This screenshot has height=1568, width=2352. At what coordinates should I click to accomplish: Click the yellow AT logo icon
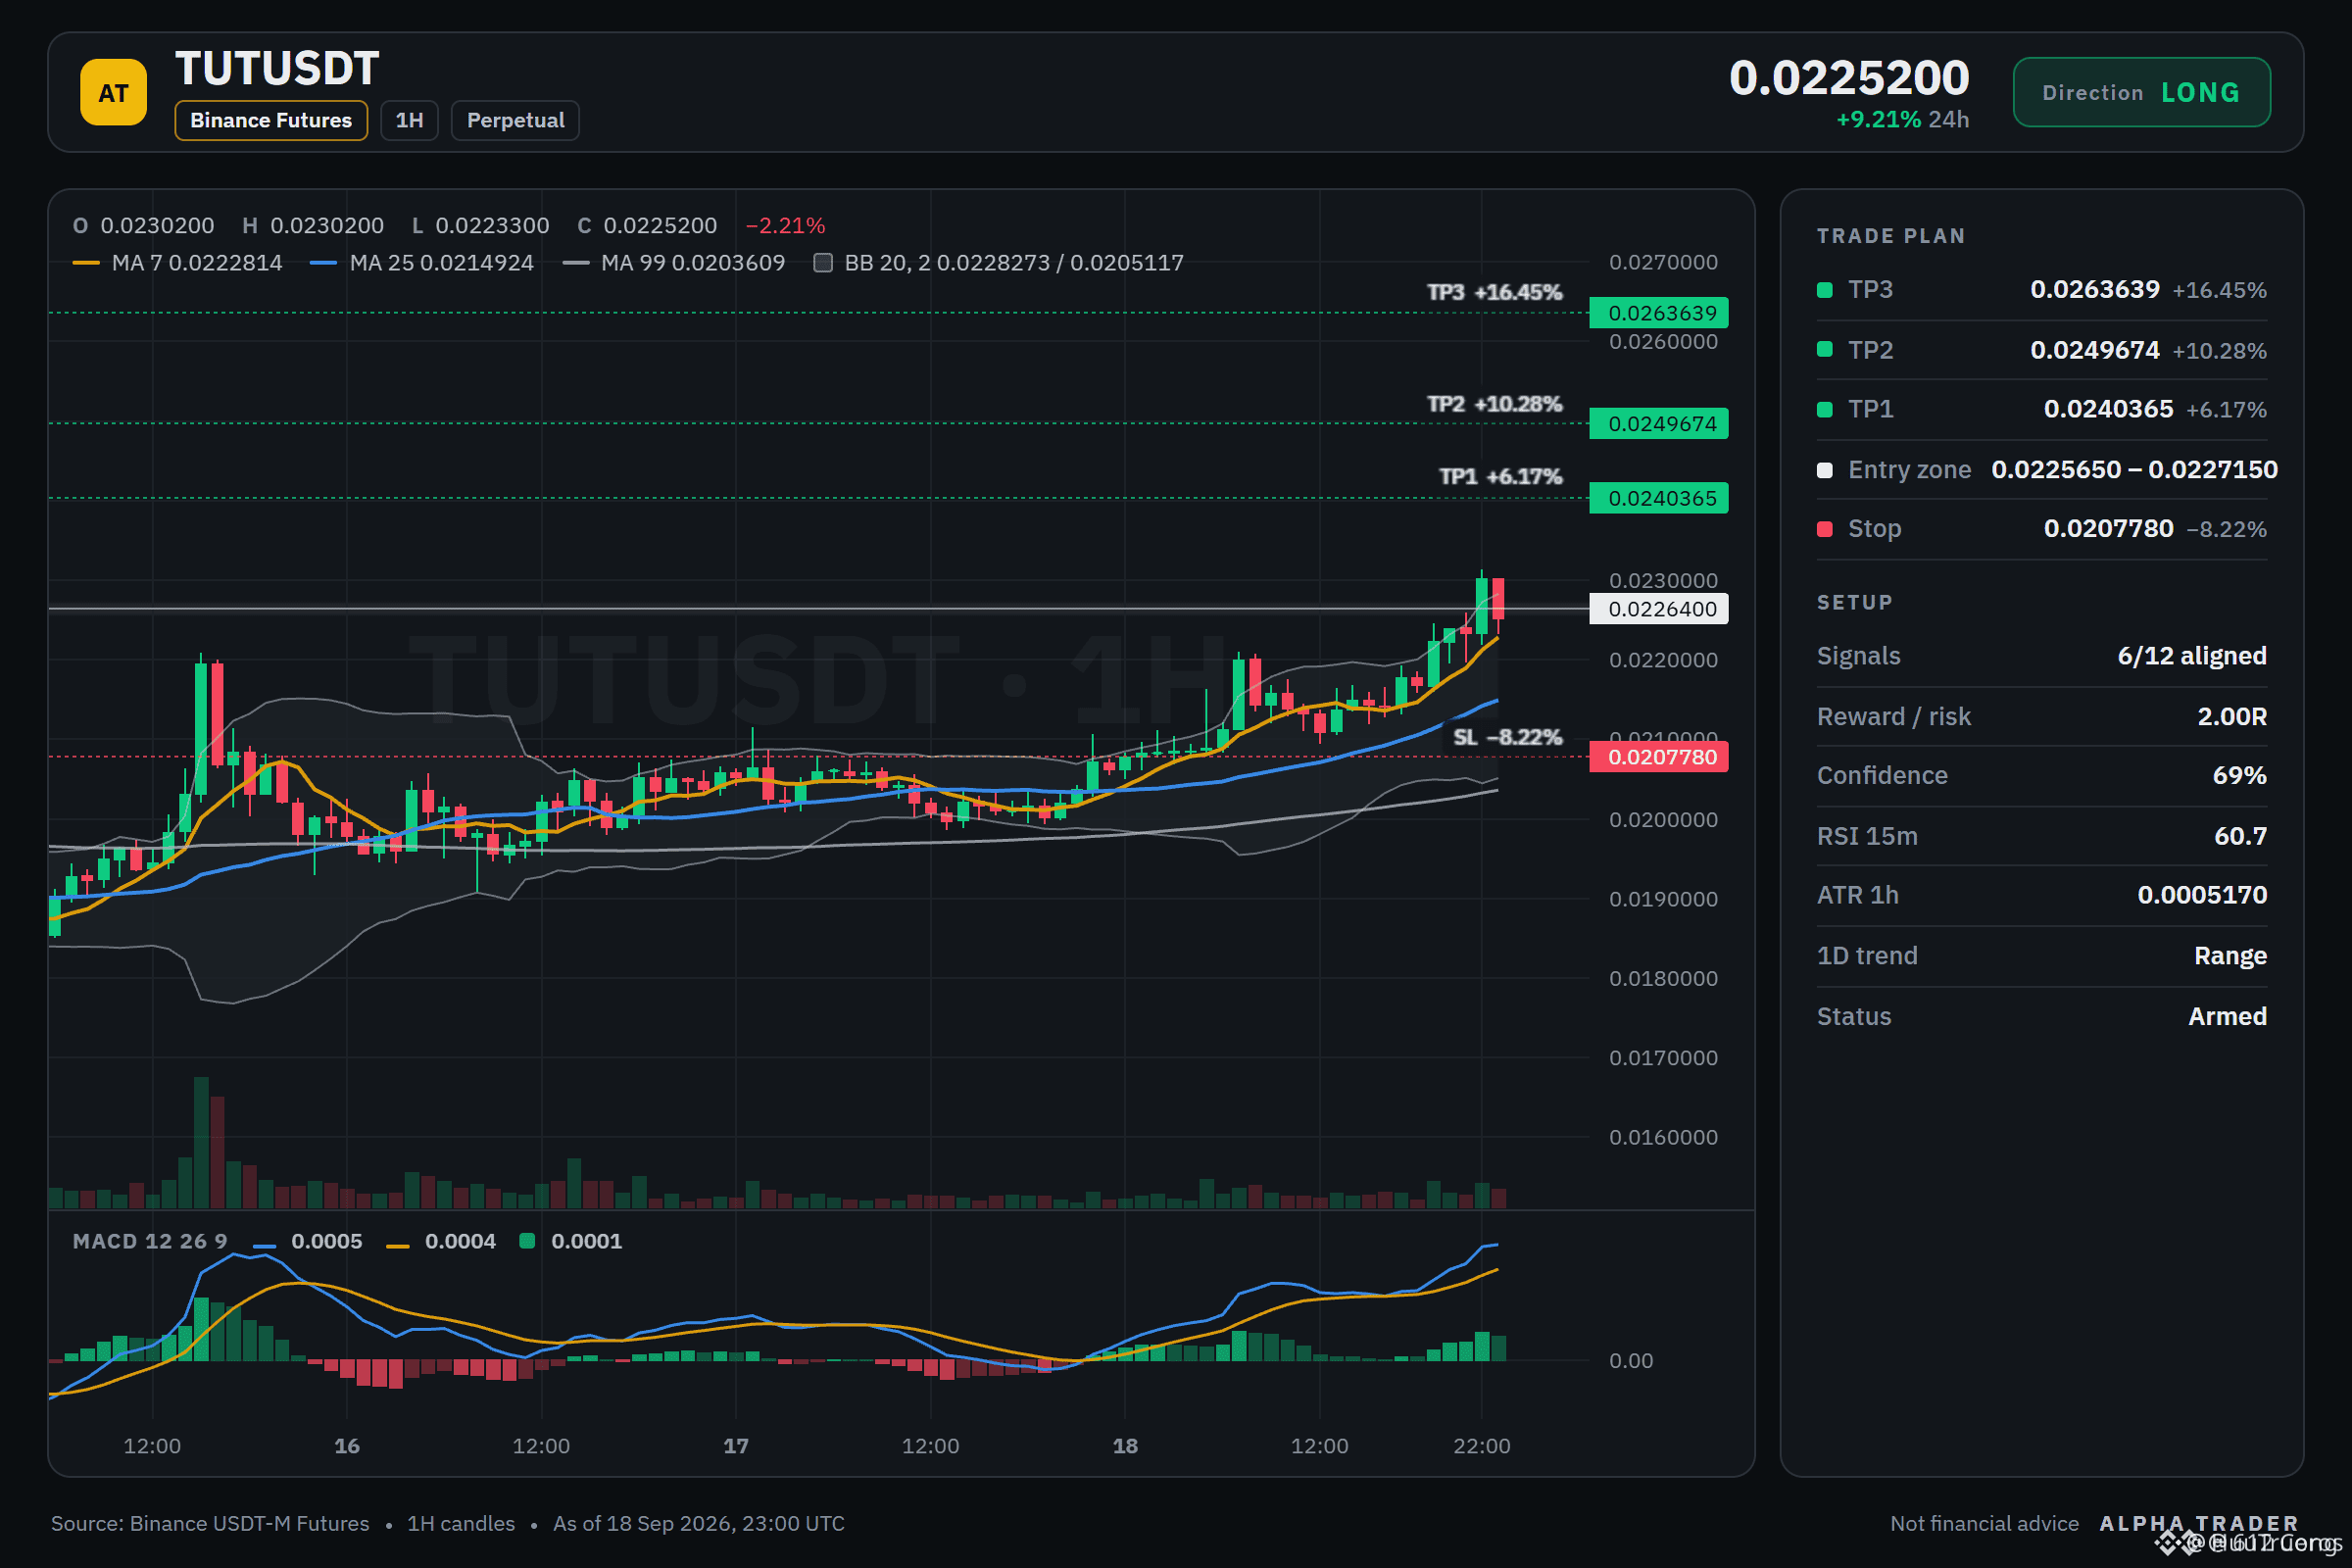click(113, 92)
